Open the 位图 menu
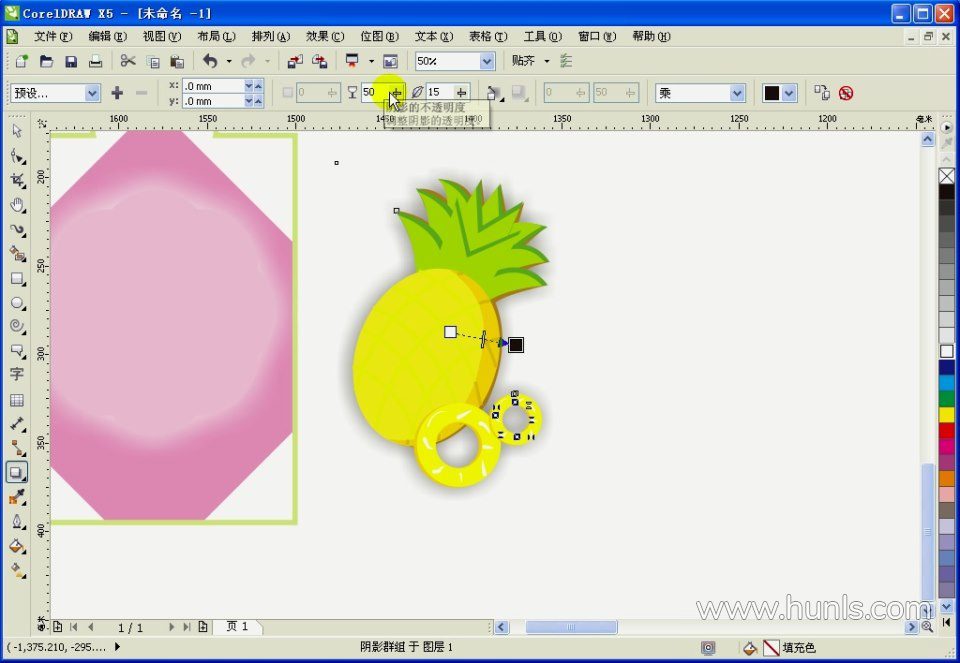The height and width of the screenshot is (663, 960). [378, 36]
